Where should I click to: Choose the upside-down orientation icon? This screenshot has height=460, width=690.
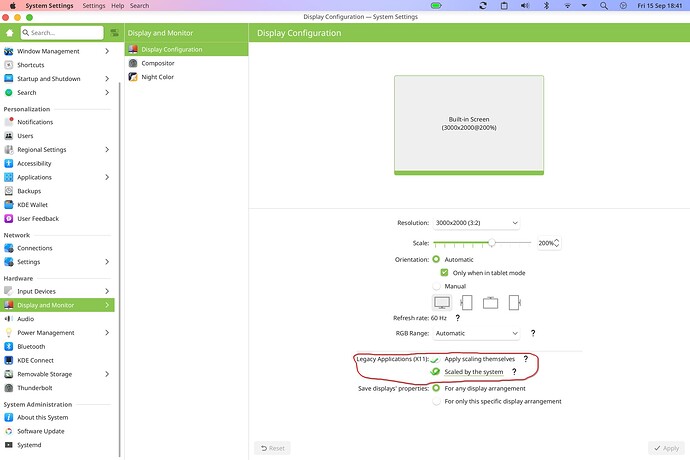click(490, 302)
